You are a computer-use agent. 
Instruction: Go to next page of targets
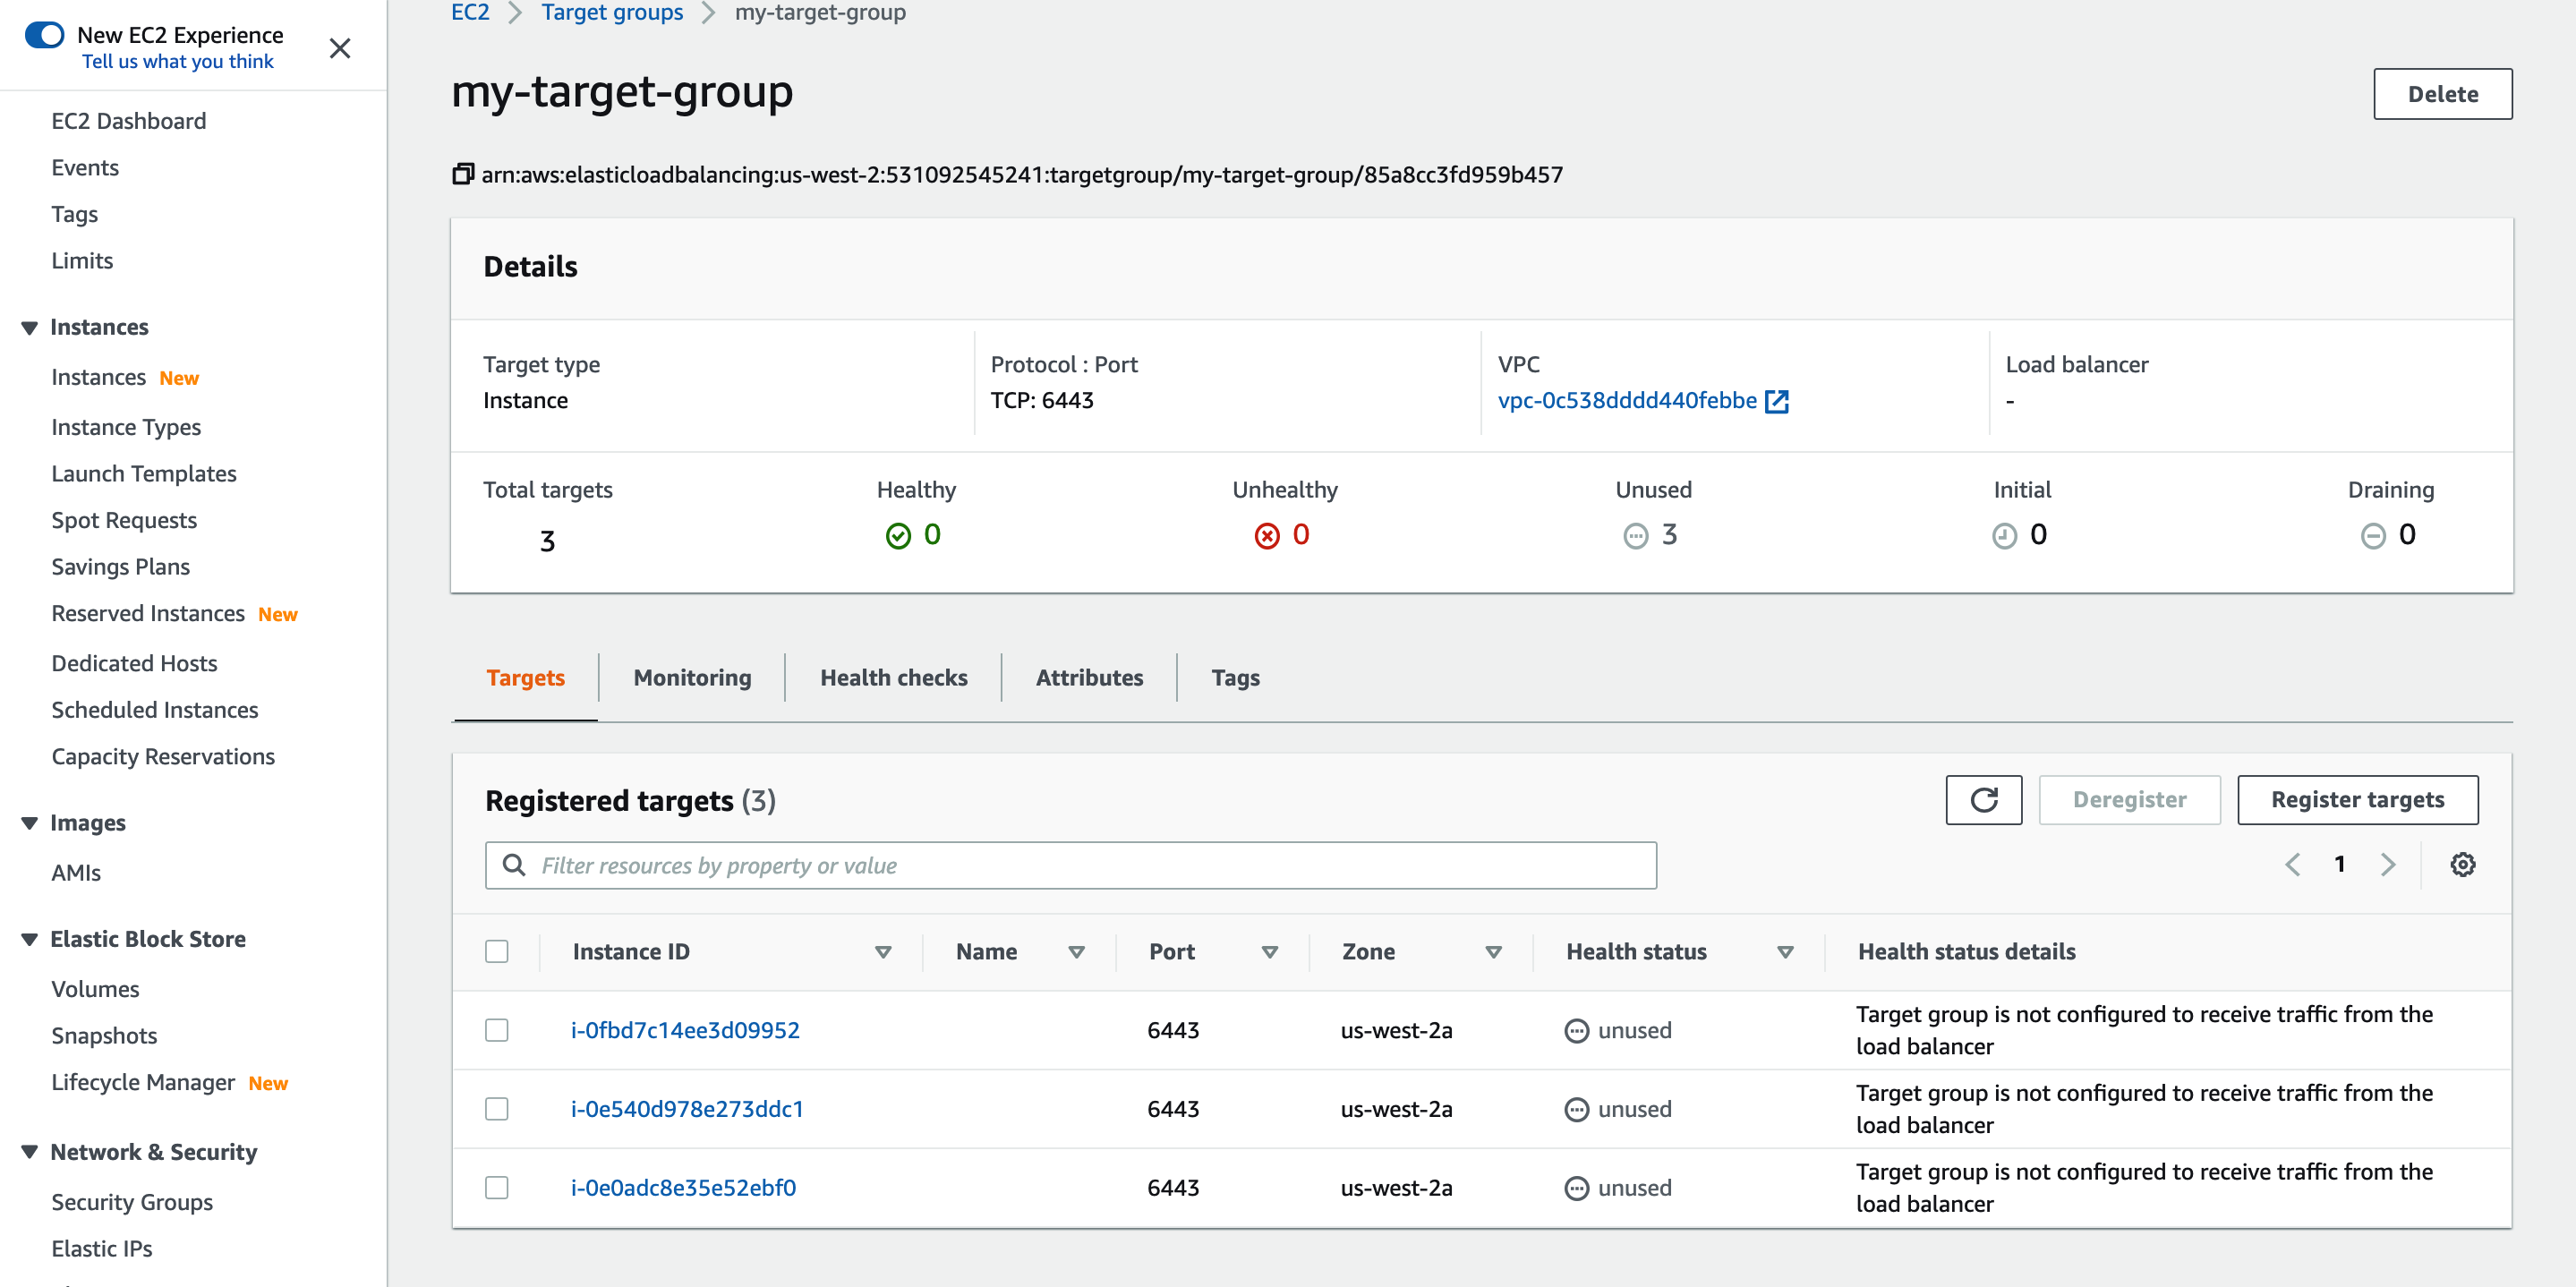pos(2388,865)
